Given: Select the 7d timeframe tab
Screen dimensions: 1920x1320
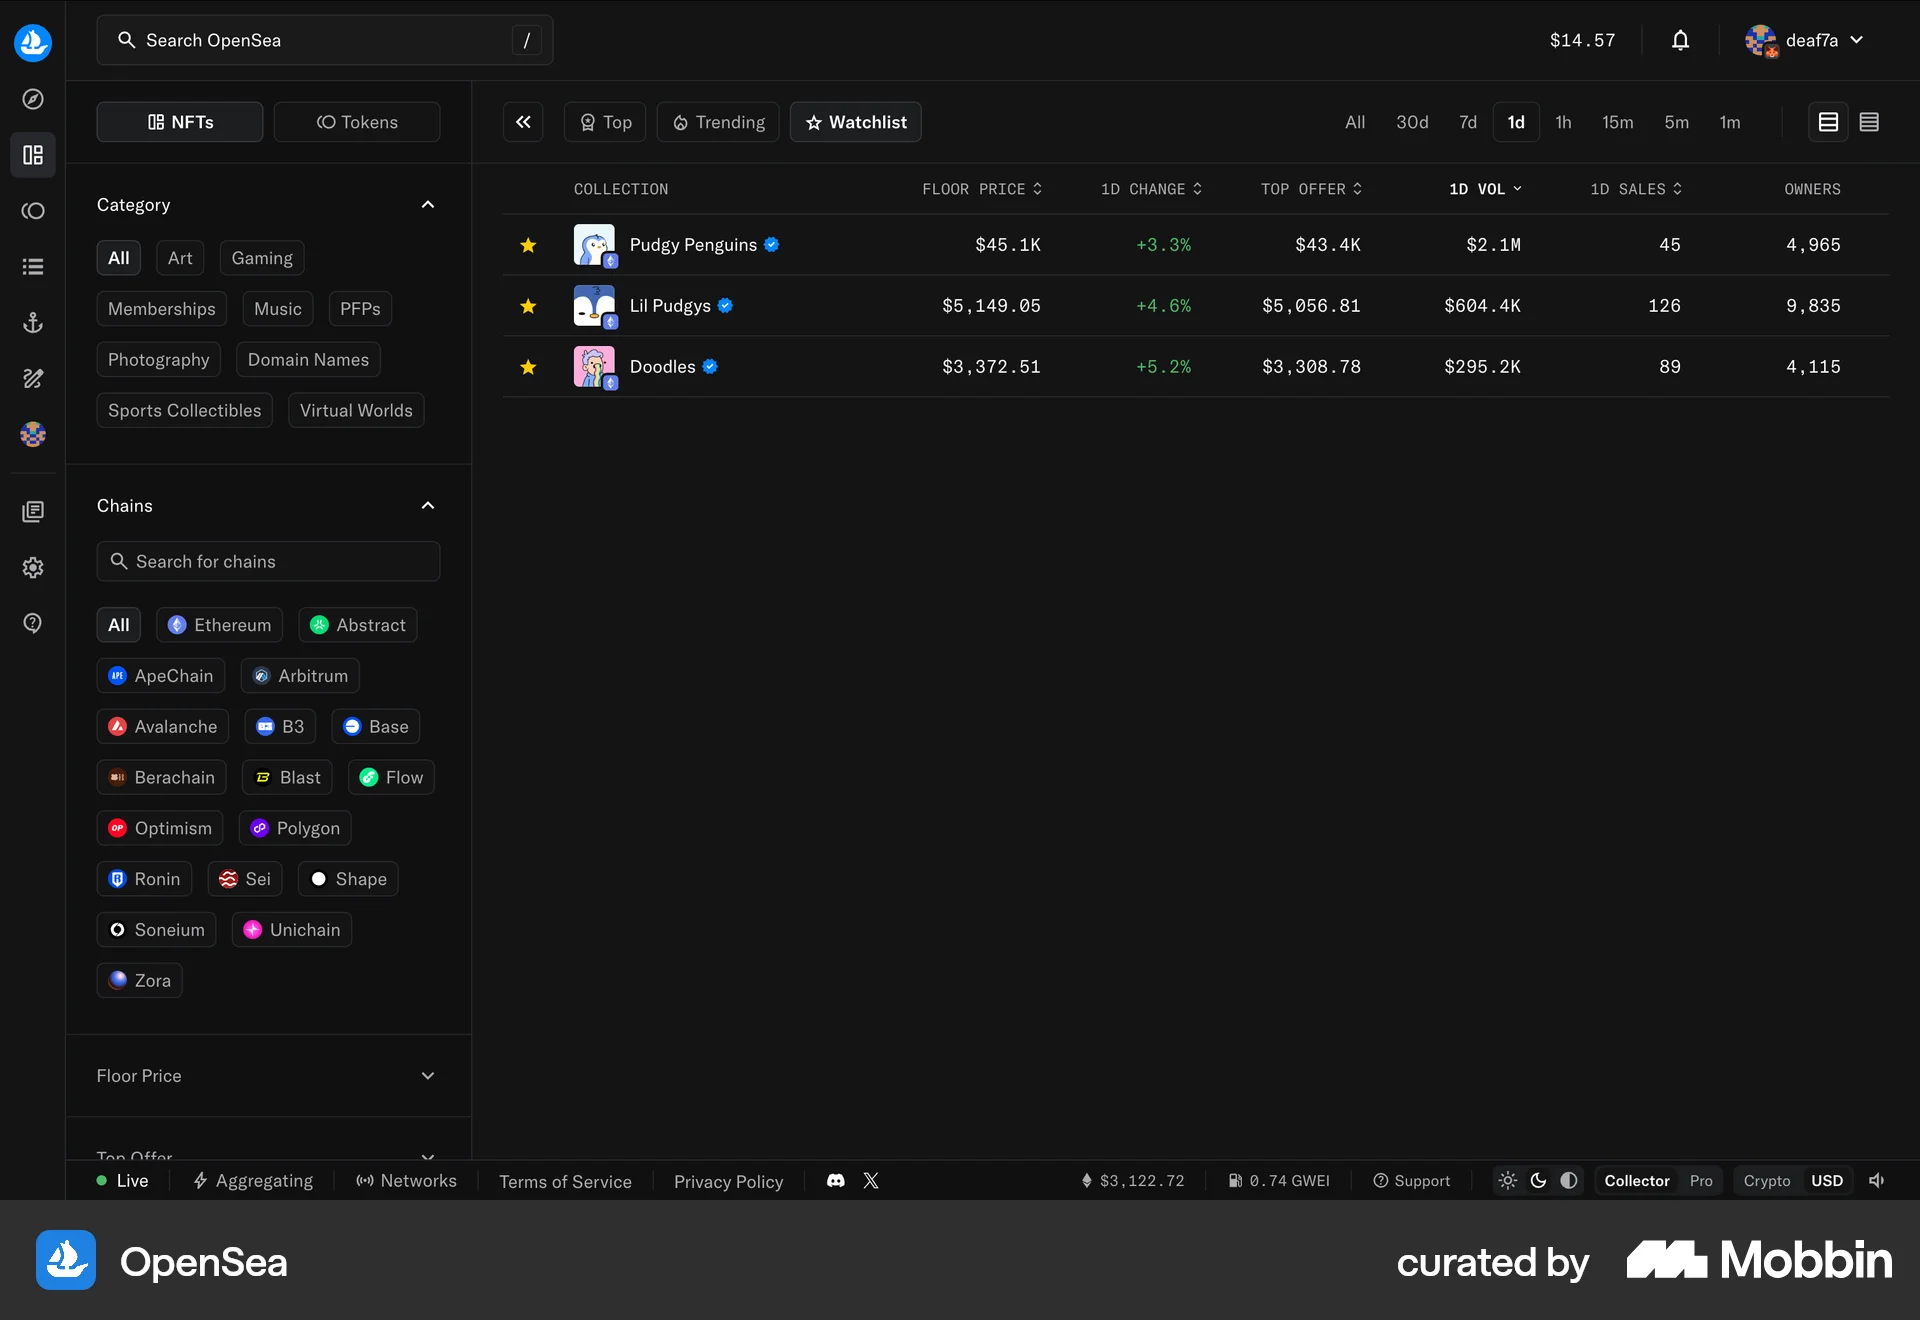Looking at the screenshot, I should (1467, 121).
